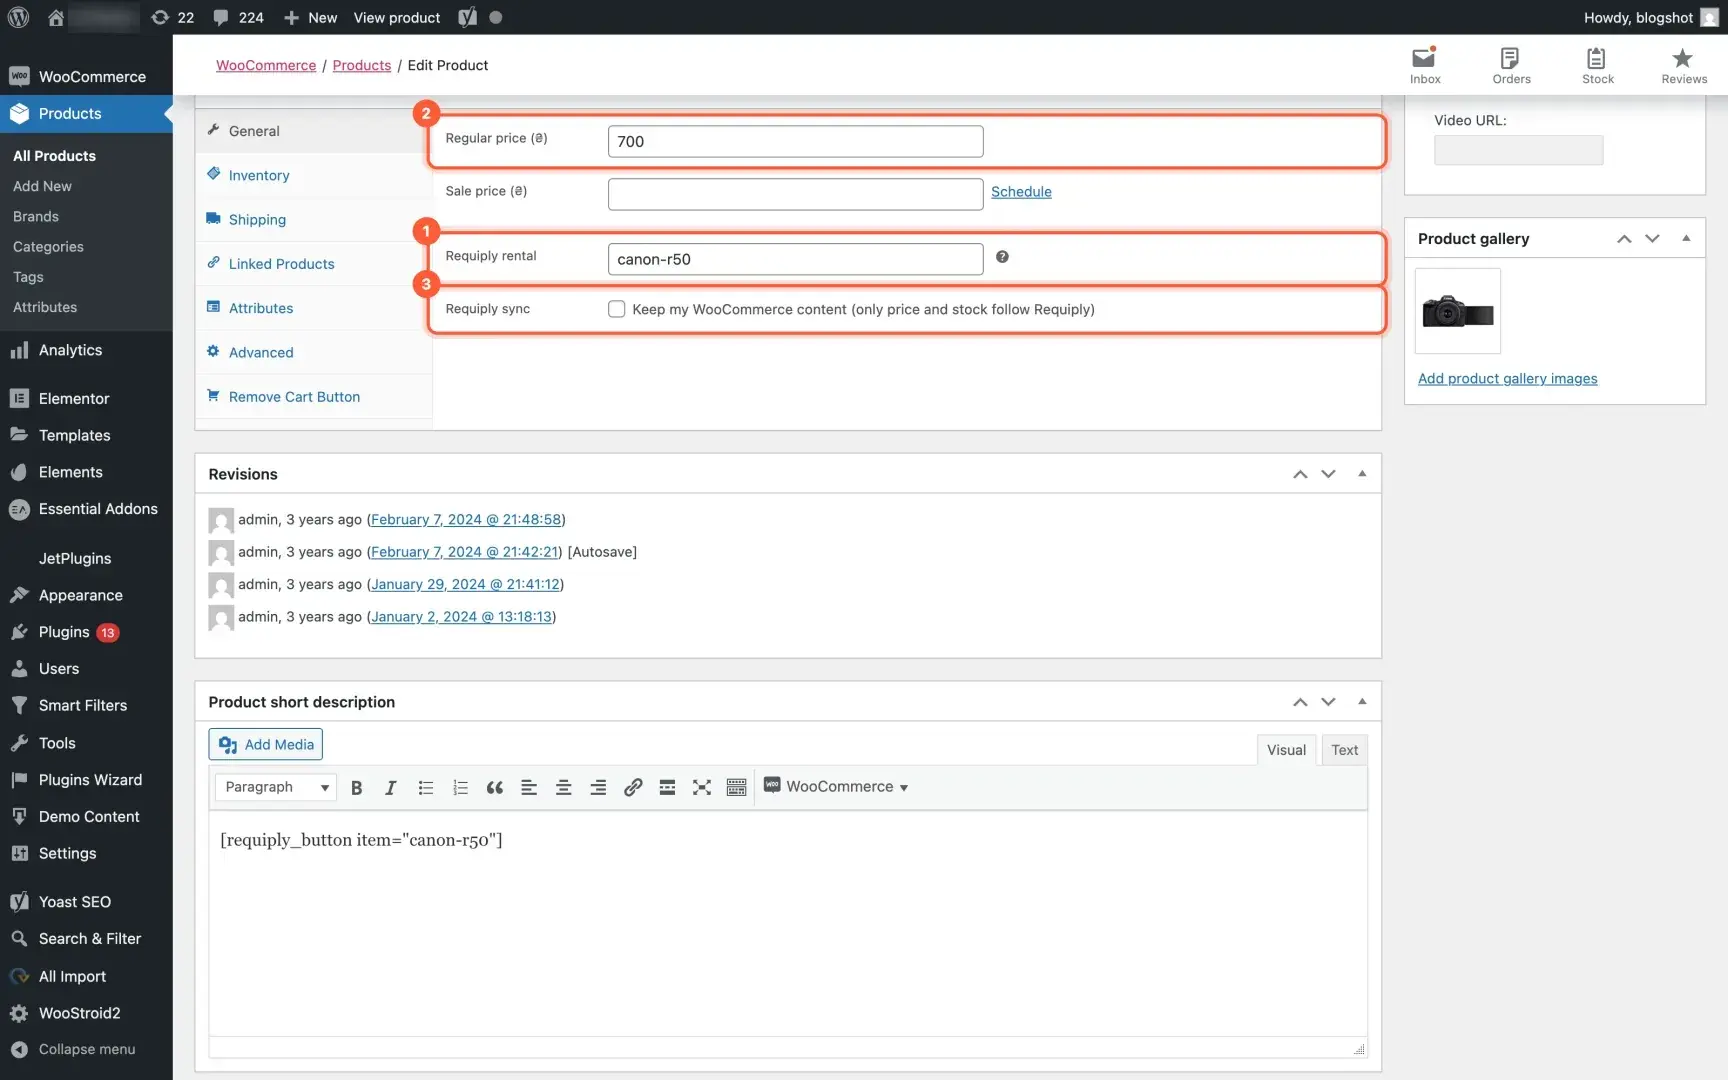Switch the editor to the Visual tab
The height and width of the screenshot is (1080, 1728).
click(x=1286, y=750)
